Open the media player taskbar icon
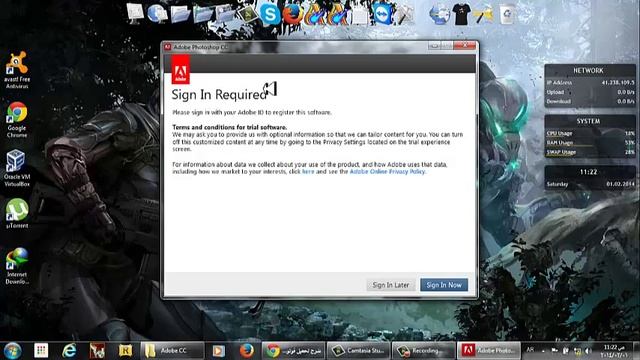Viewport: 640px width, 360px height. point(218,351)
